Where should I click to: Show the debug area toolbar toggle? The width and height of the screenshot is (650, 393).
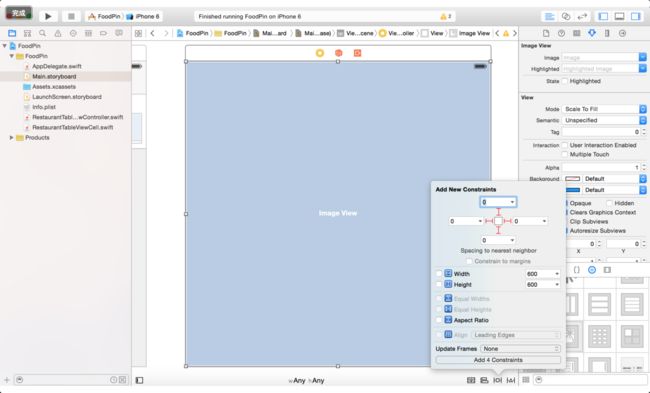[x=619, y=17]
